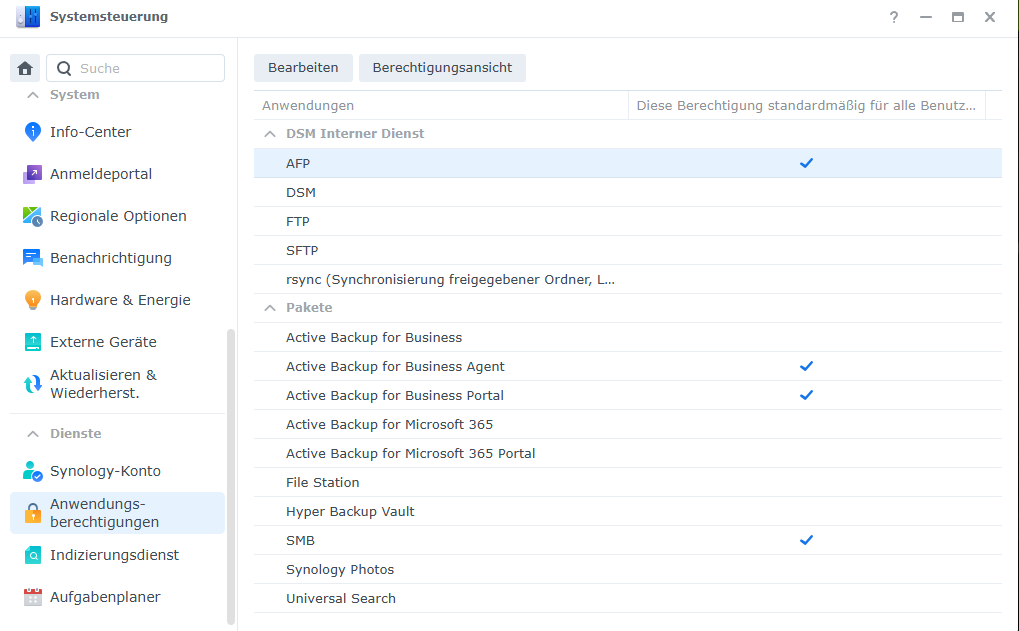1019x631 pixels.
Task: Select the Regionale Optionen map icon
Action: click(x=33, y=216)
